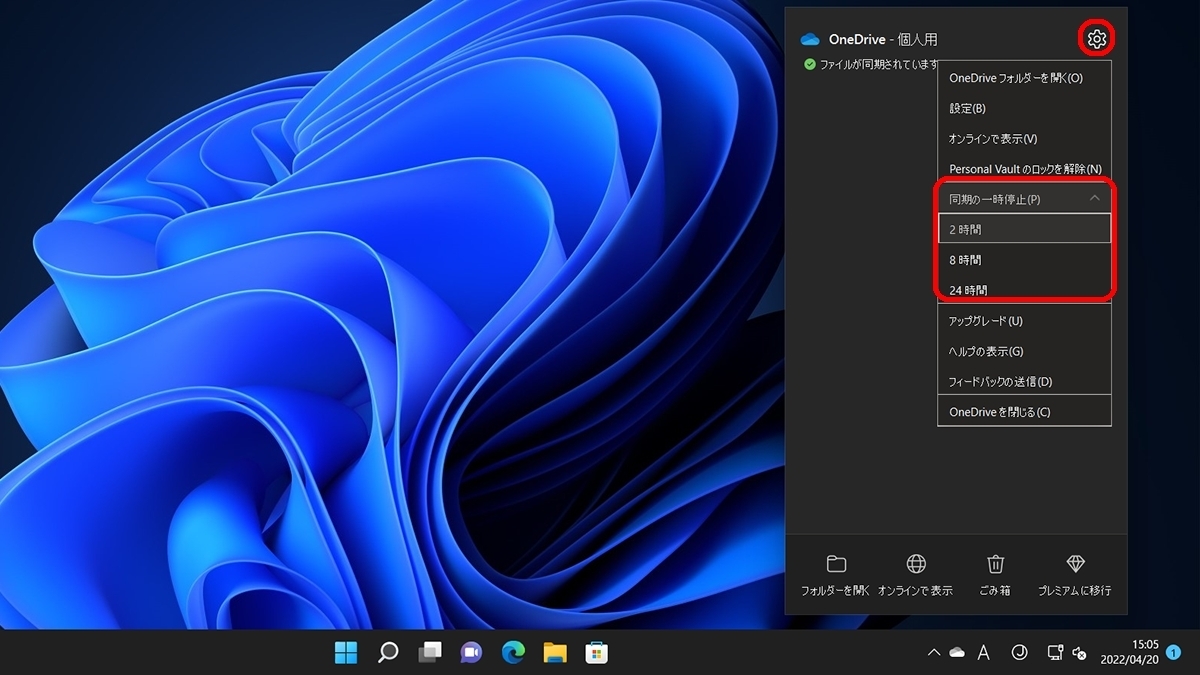Viewport: 1200px width, 675px height.
Task: Choose OneDrive を閉じる(C)
Action: (1024, 412)
